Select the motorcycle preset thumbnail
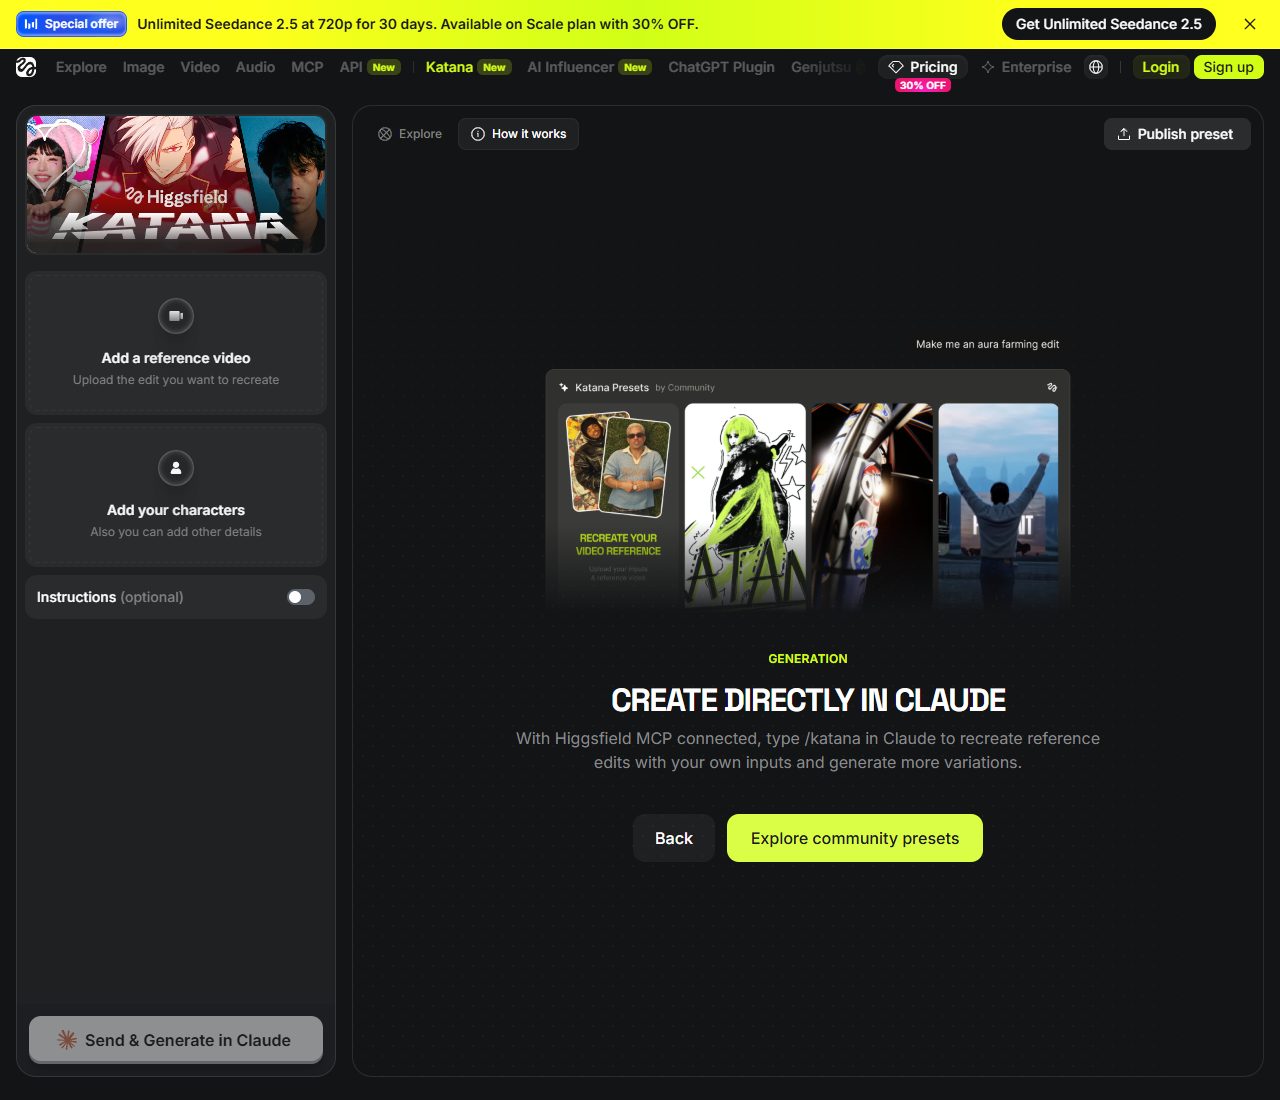The image size is (1280, 1100). 872,505
